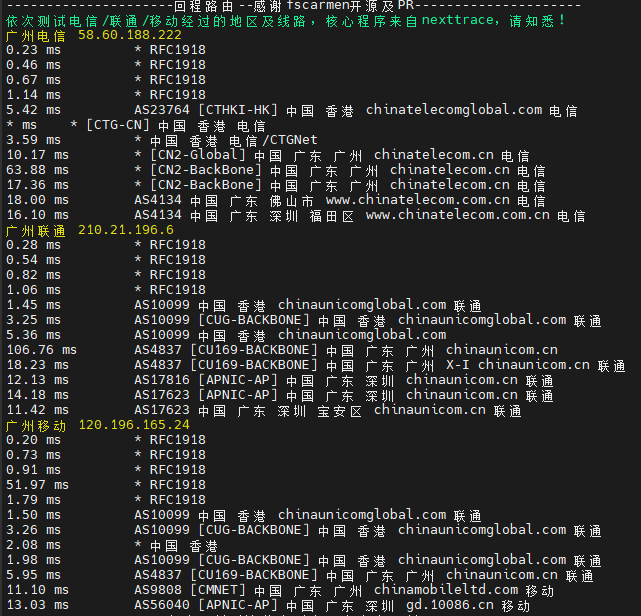The image size is (641, 616).
Task: Click AS10099 in the 1.45 ms row
Action: [162, 305]
